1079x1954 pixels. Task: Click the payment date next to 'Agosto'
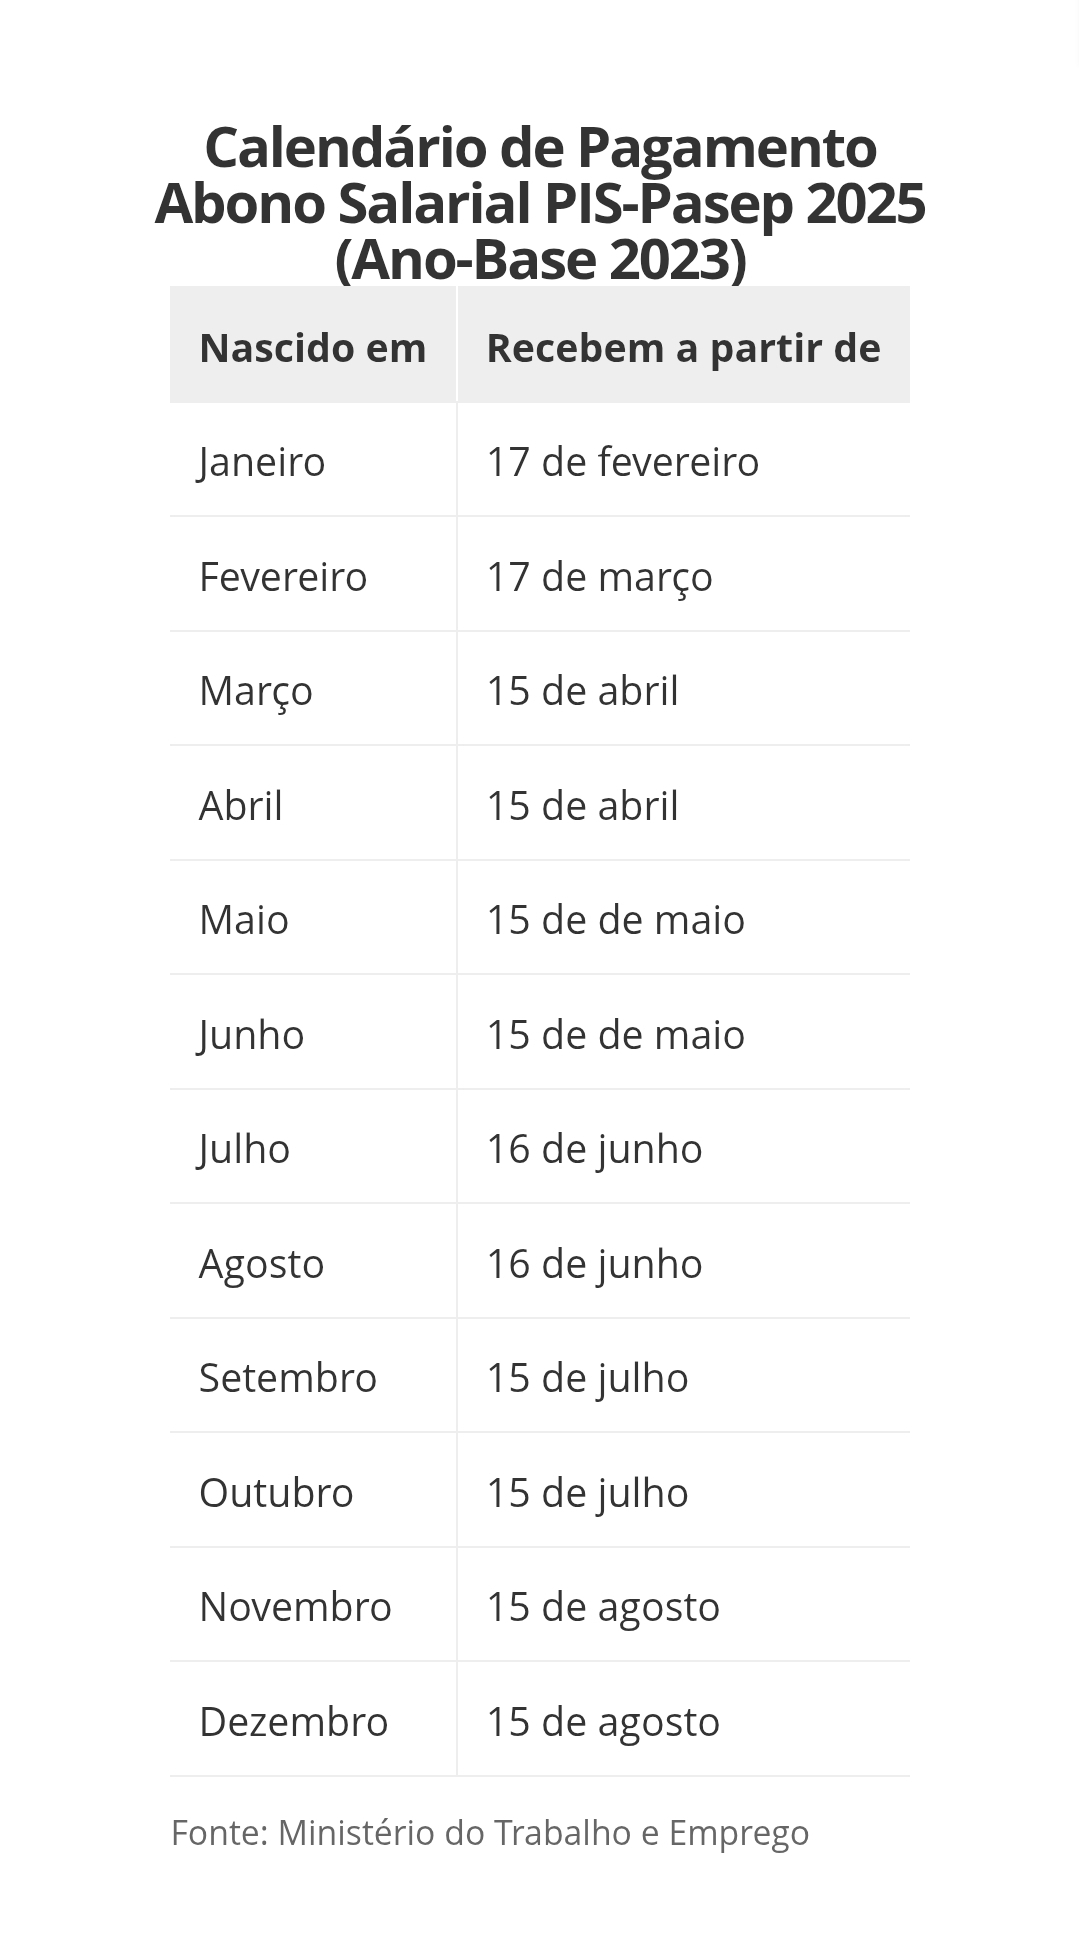click(x=594, y=1264)
